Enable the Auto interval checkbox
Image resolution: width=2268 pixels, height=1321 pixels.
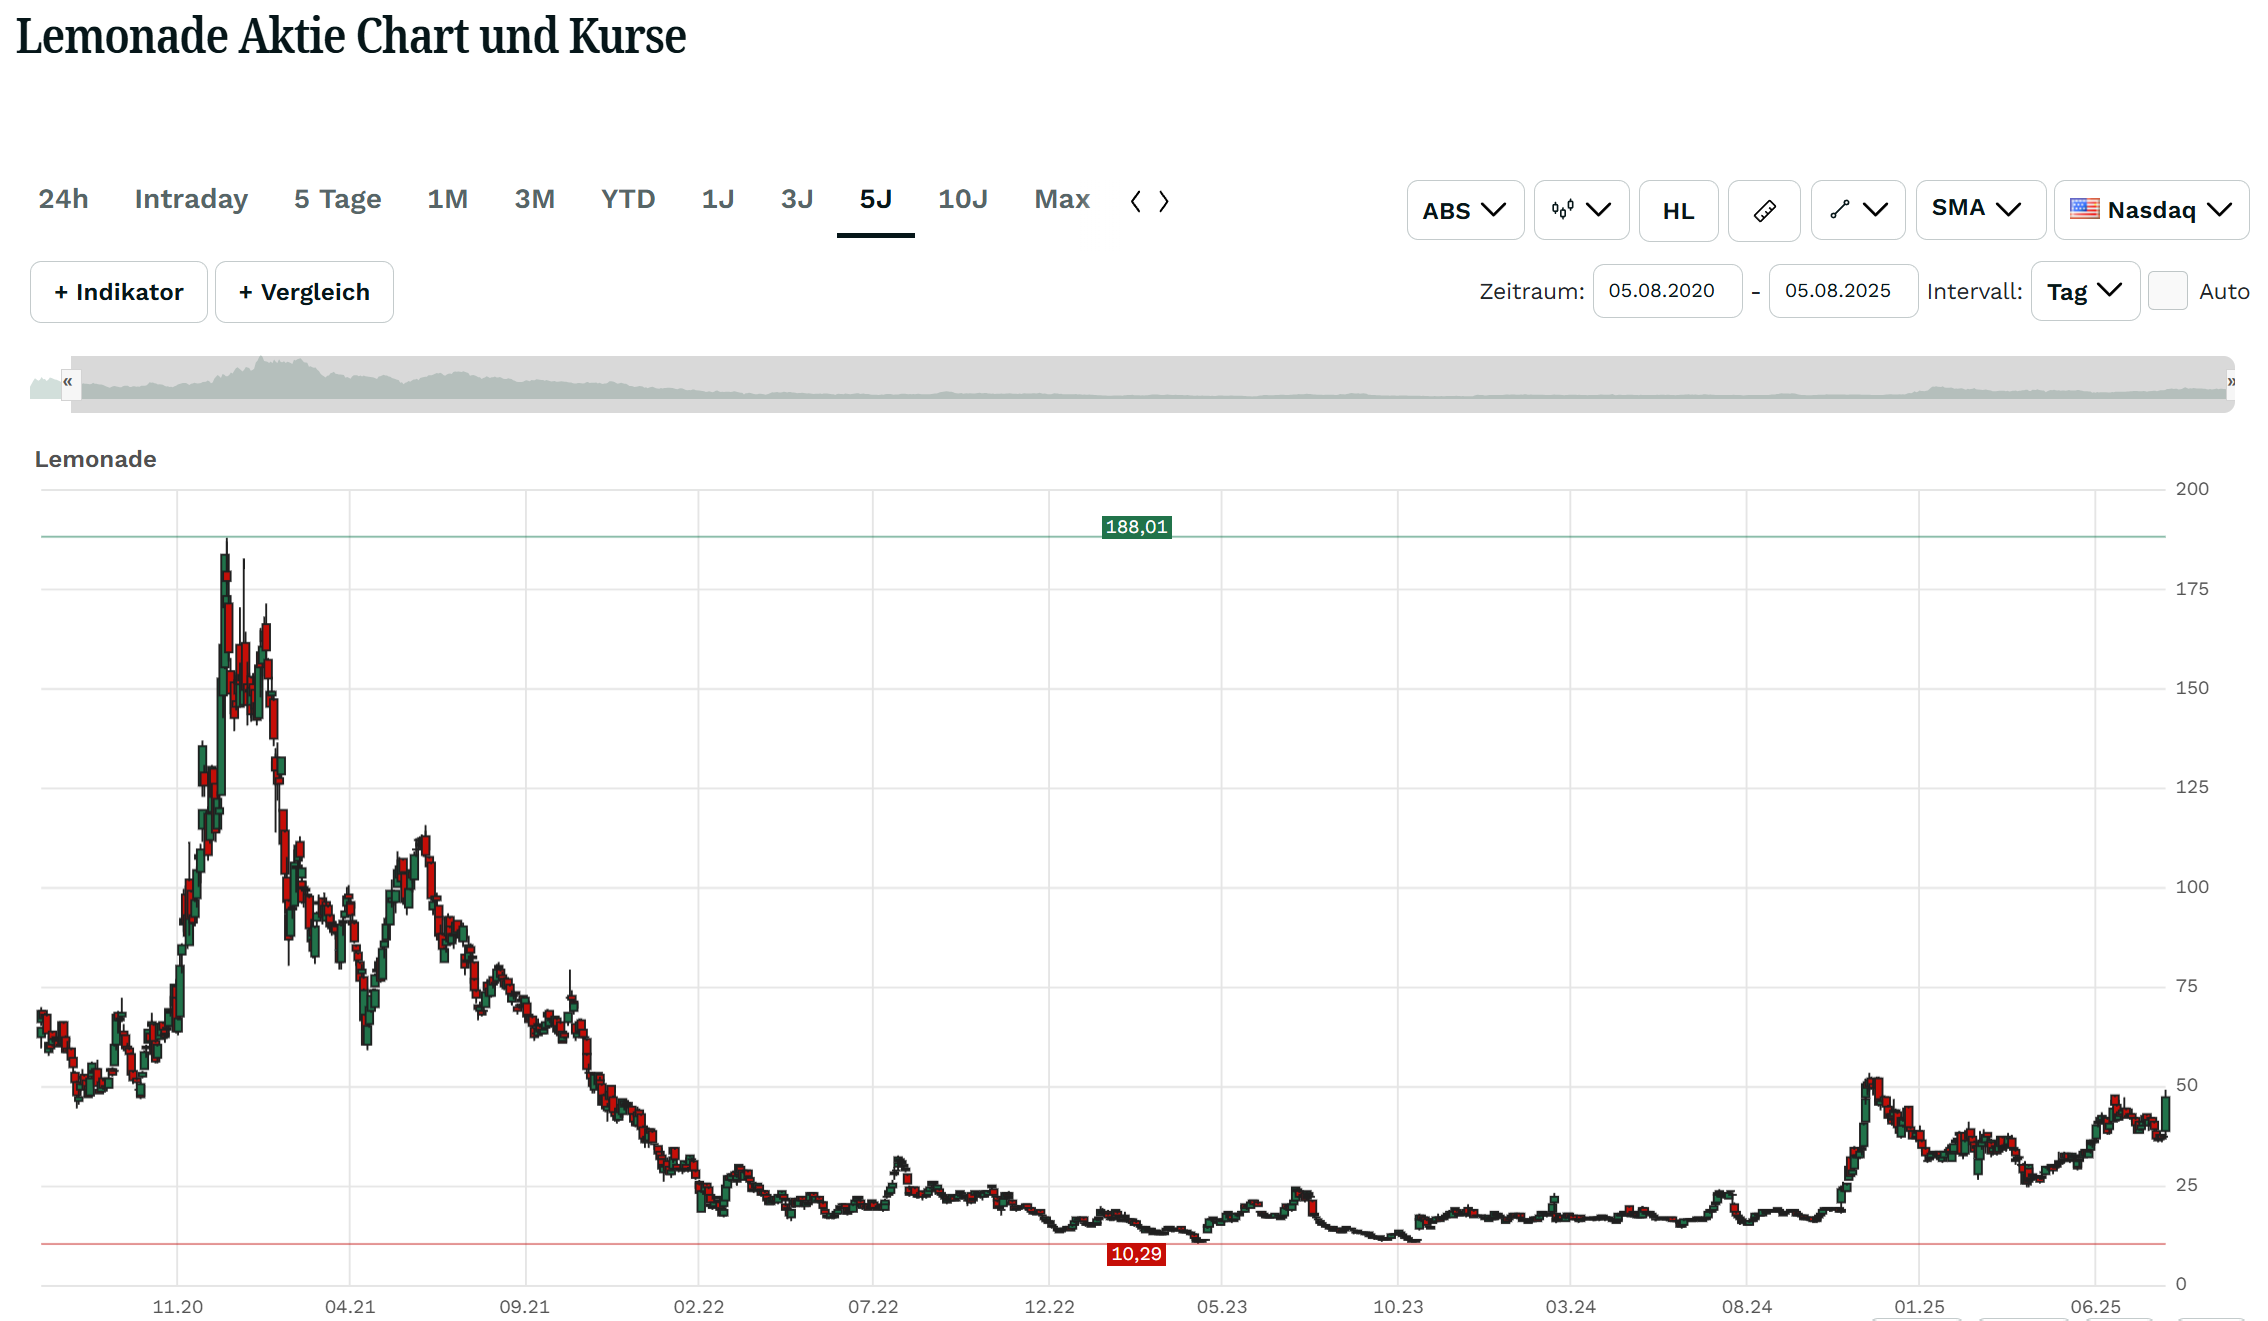click(x=2167, y=291)
